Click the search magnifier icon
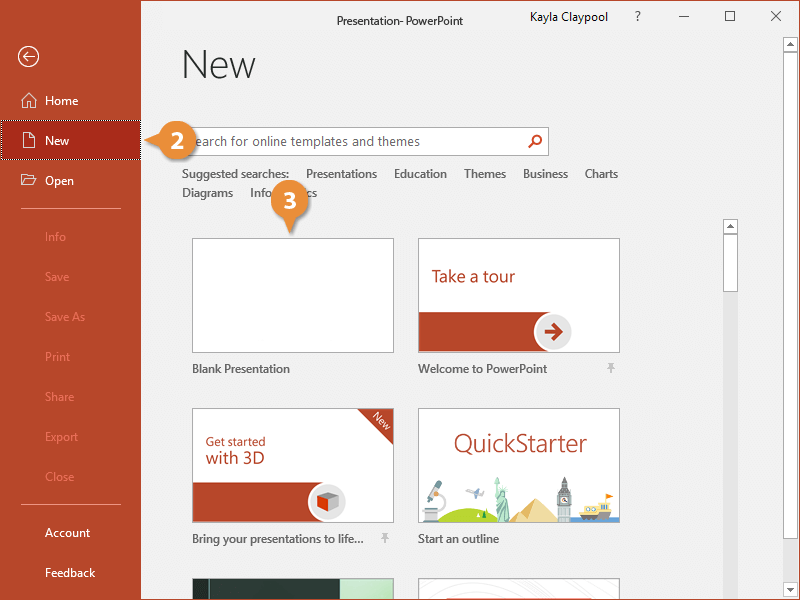This screenshot has height=600, width=800. (x=535, y=141)
